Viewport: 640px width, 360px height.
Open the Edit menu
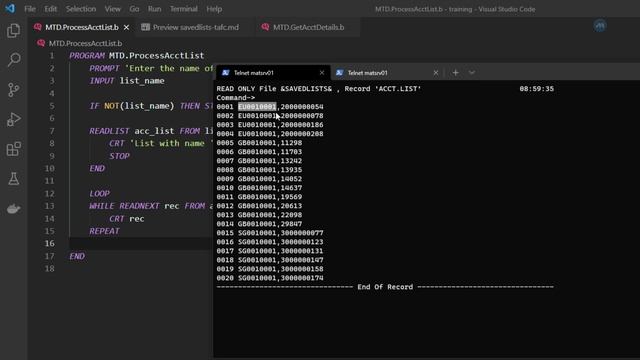pyautogui.click(x=51, y=9)
